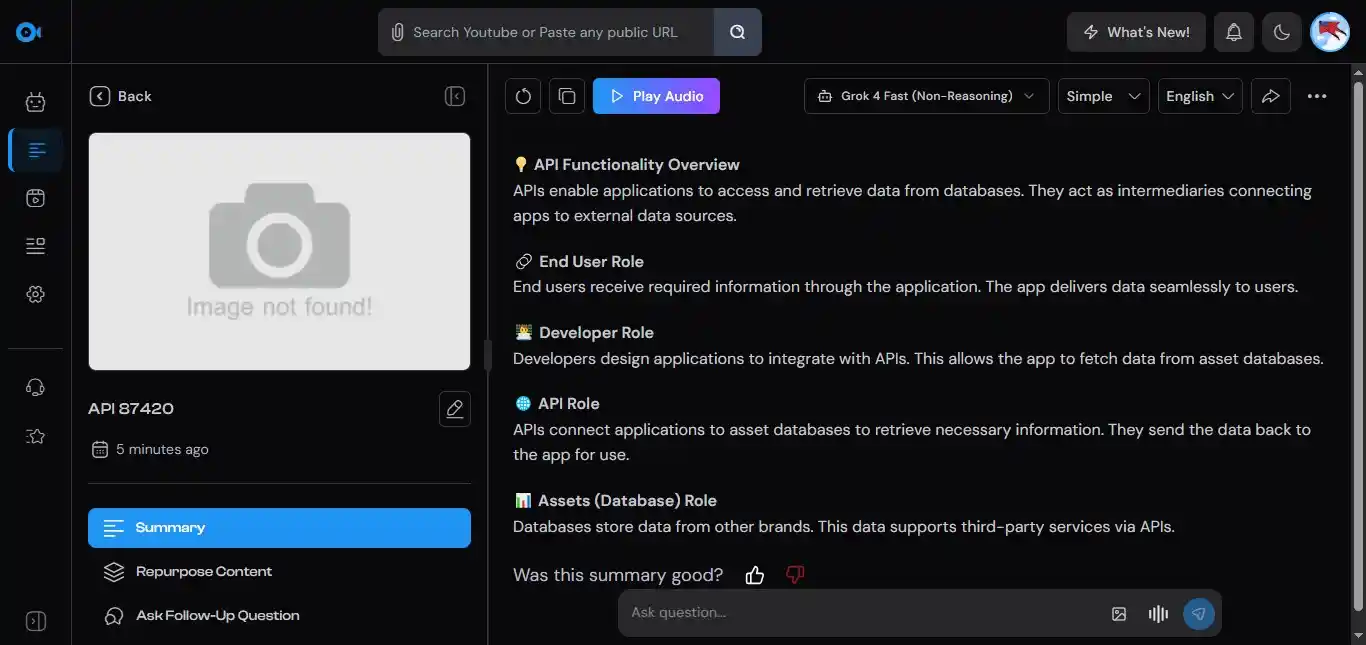Click the voice waveform icon in question box

pyautogui.click(x=1158, y=614)
